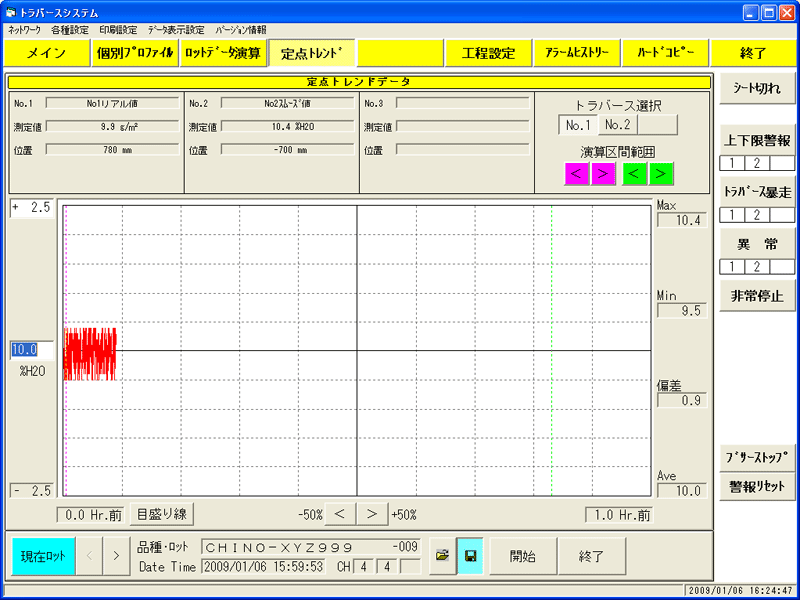Click the 警報リセット button
This screenshot has height=600, width=800.
pos(756,487)
